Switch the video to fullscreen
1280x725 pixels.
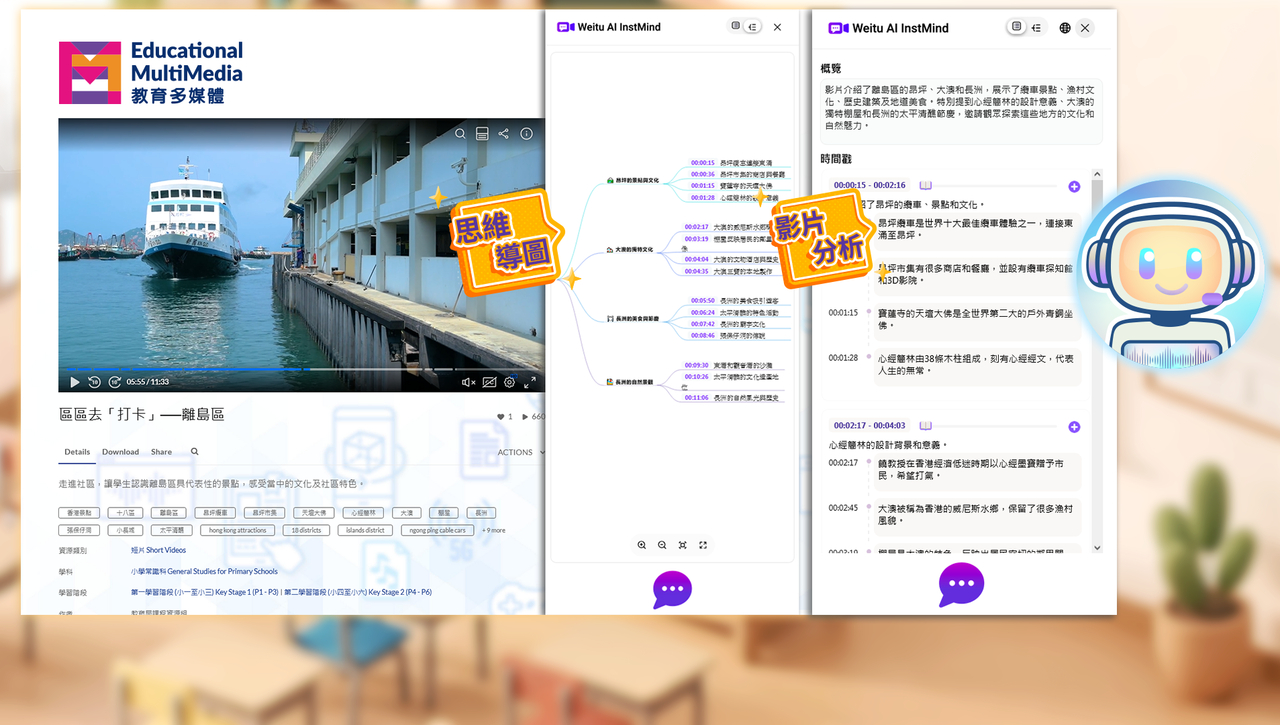tap(530, 382)
